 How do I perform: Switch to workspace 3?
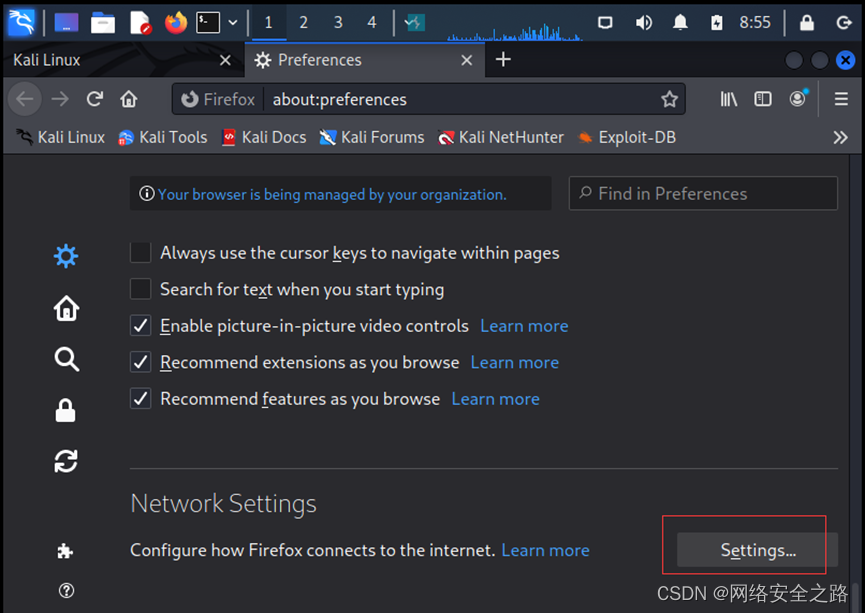click(x=338, y=23)
